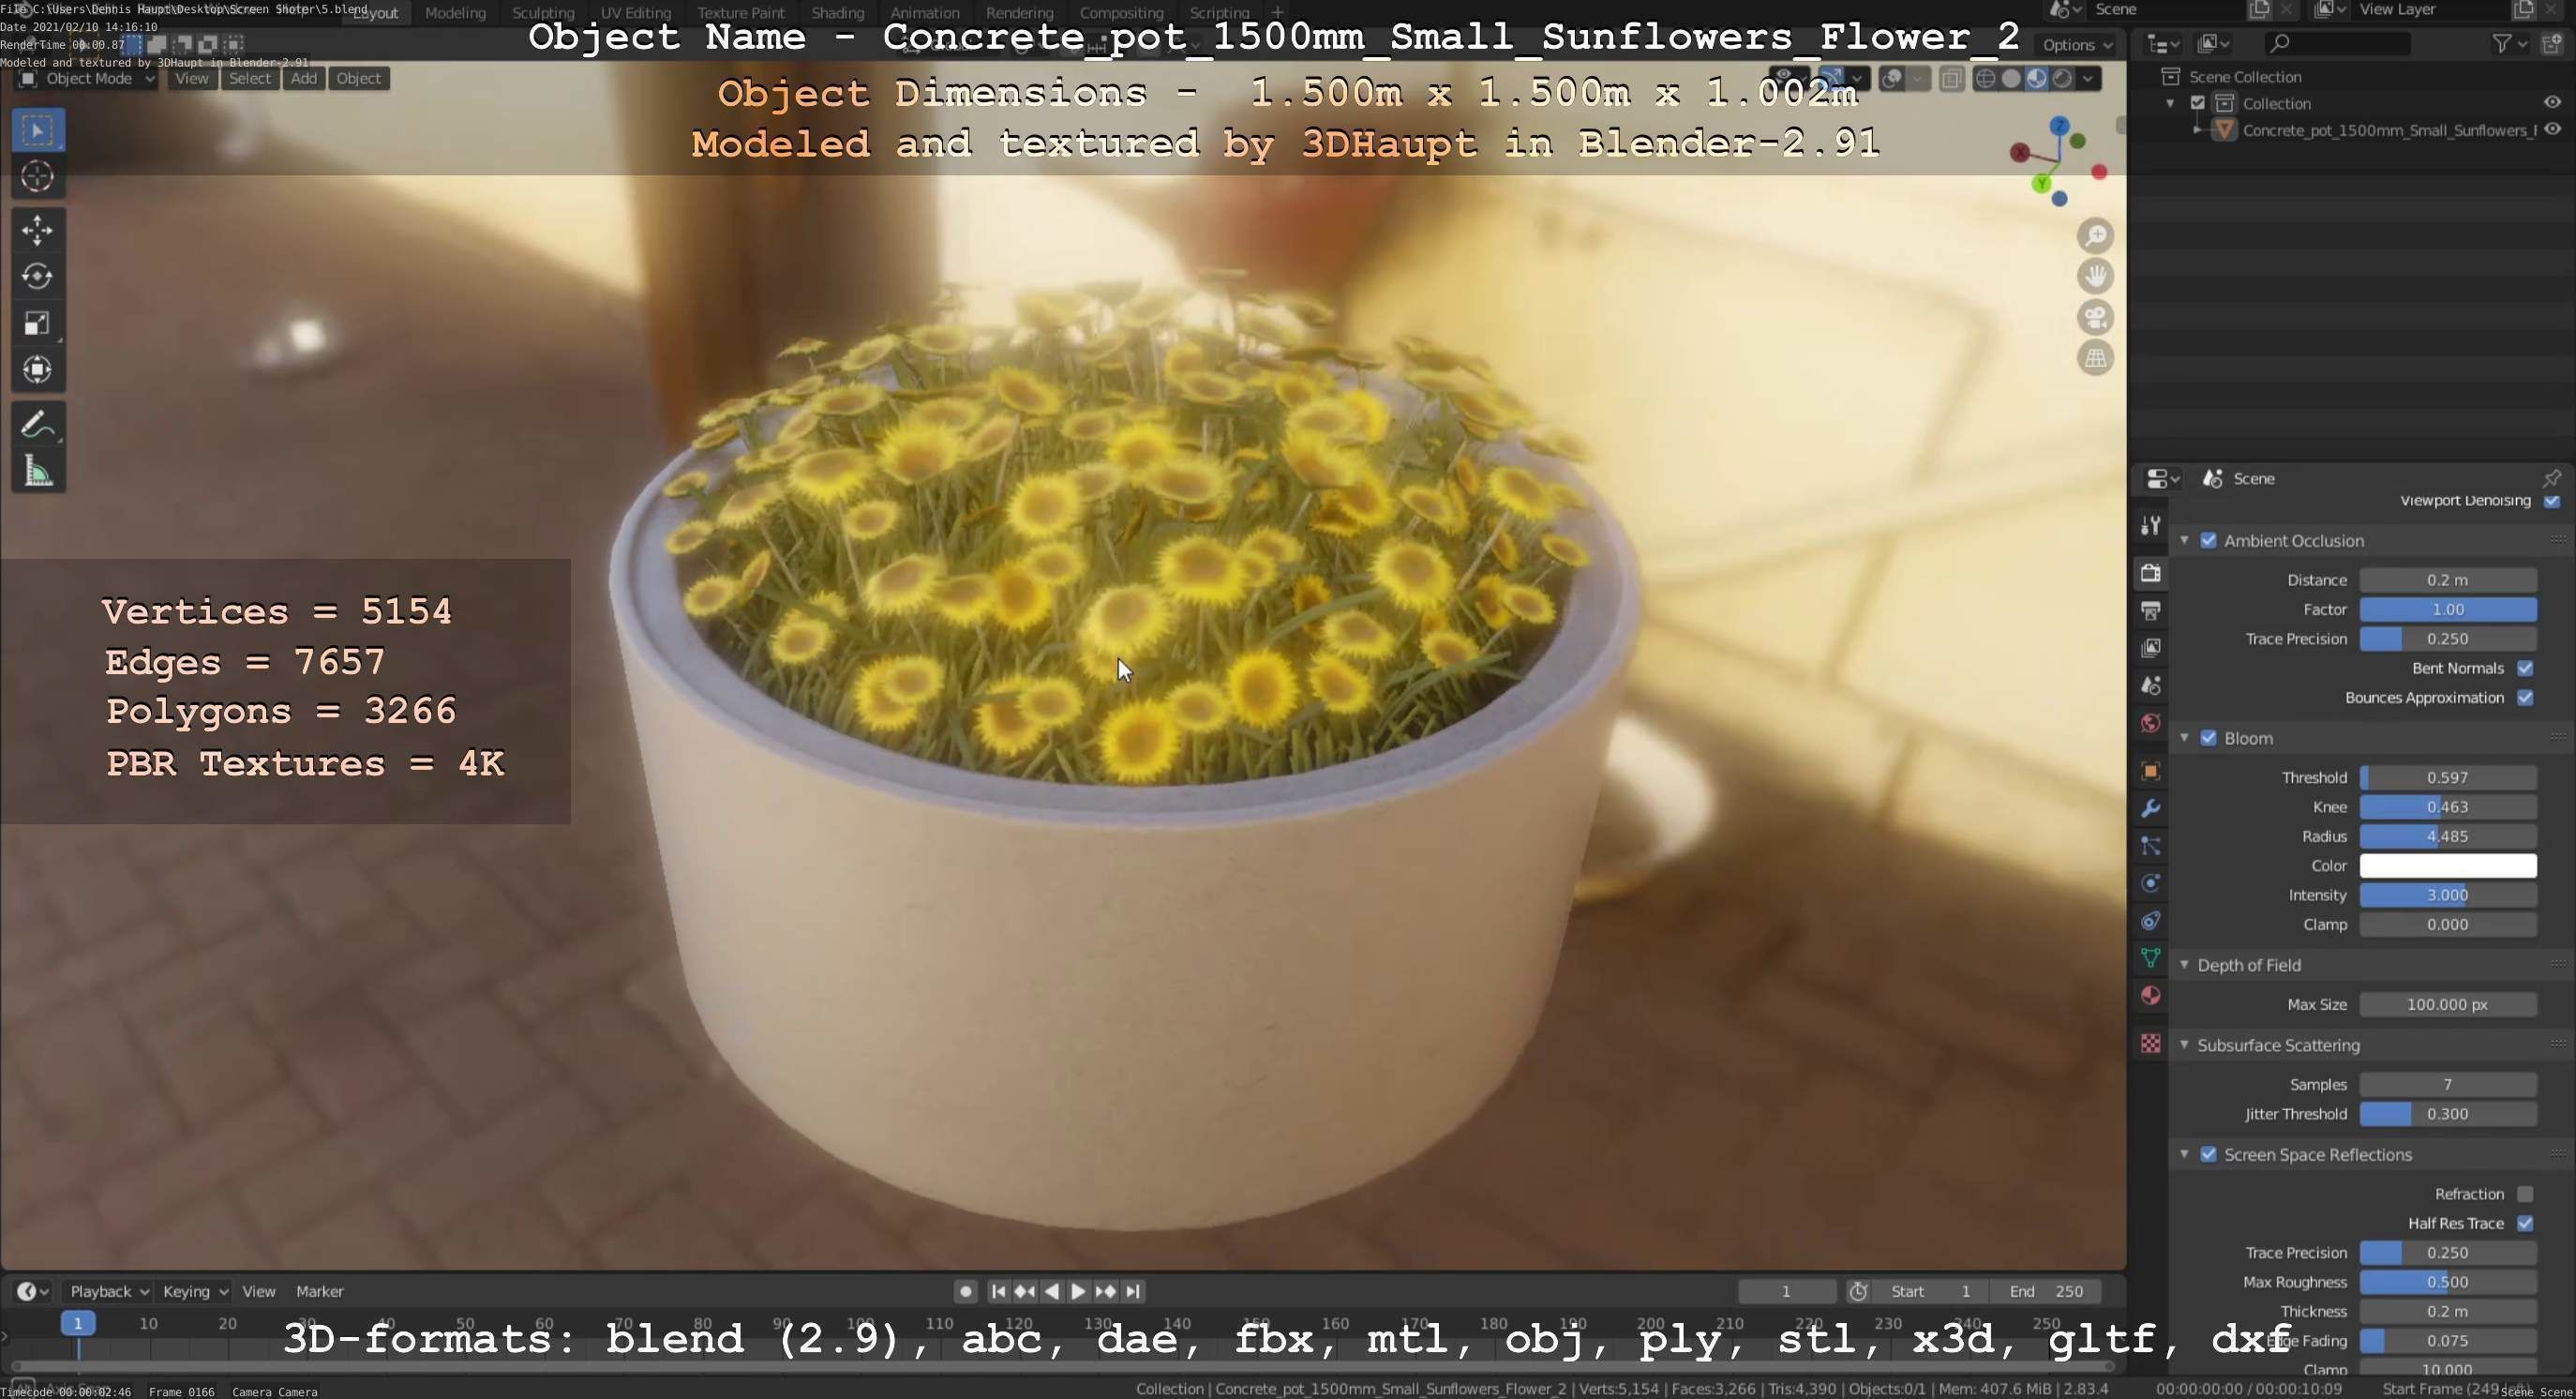Expand the Concrete_pot object in outliner
Image resolution: width=2576 pixels, height=1399 pixels.
click(x=2197, y=130)
